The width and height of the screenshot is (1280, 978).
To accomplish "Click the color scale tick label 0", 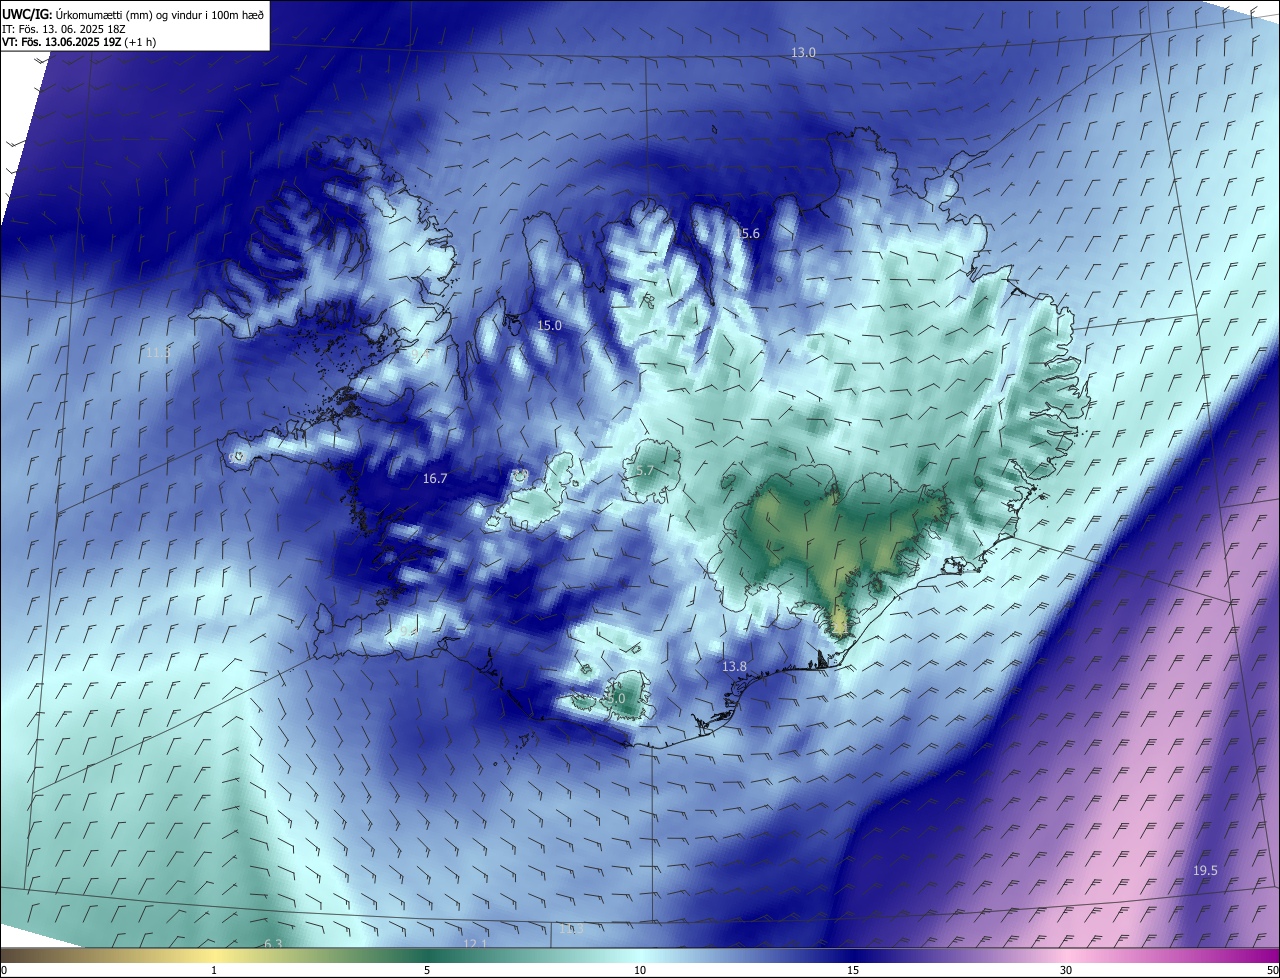I will point(4,970).
